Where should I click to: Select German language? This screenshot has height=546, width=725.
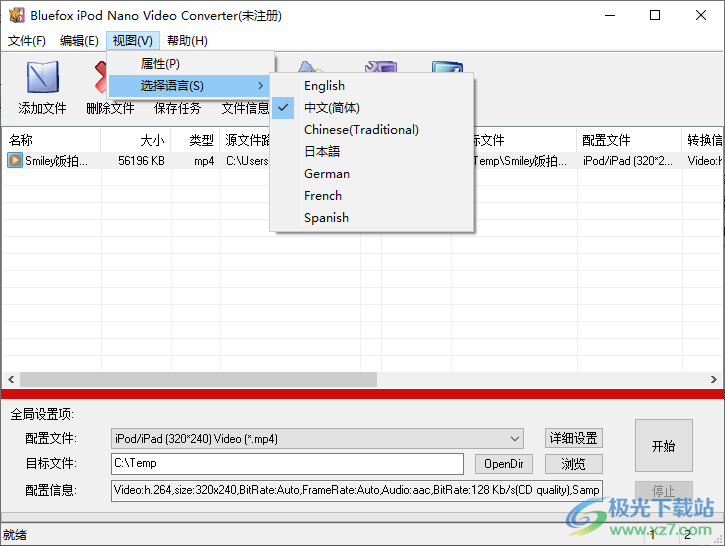pos(372,174)
